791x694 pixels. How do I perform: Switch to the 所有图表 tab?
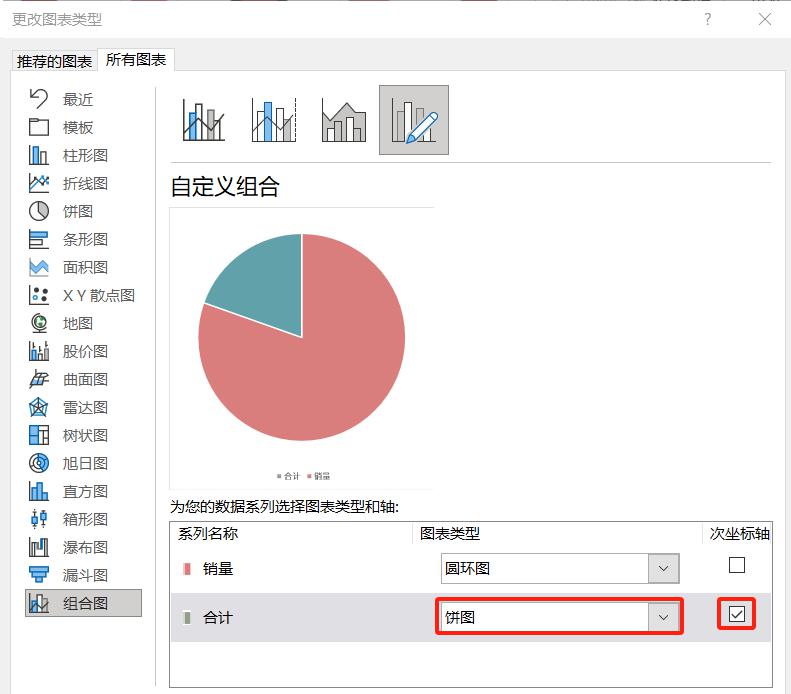pos(136,60)
